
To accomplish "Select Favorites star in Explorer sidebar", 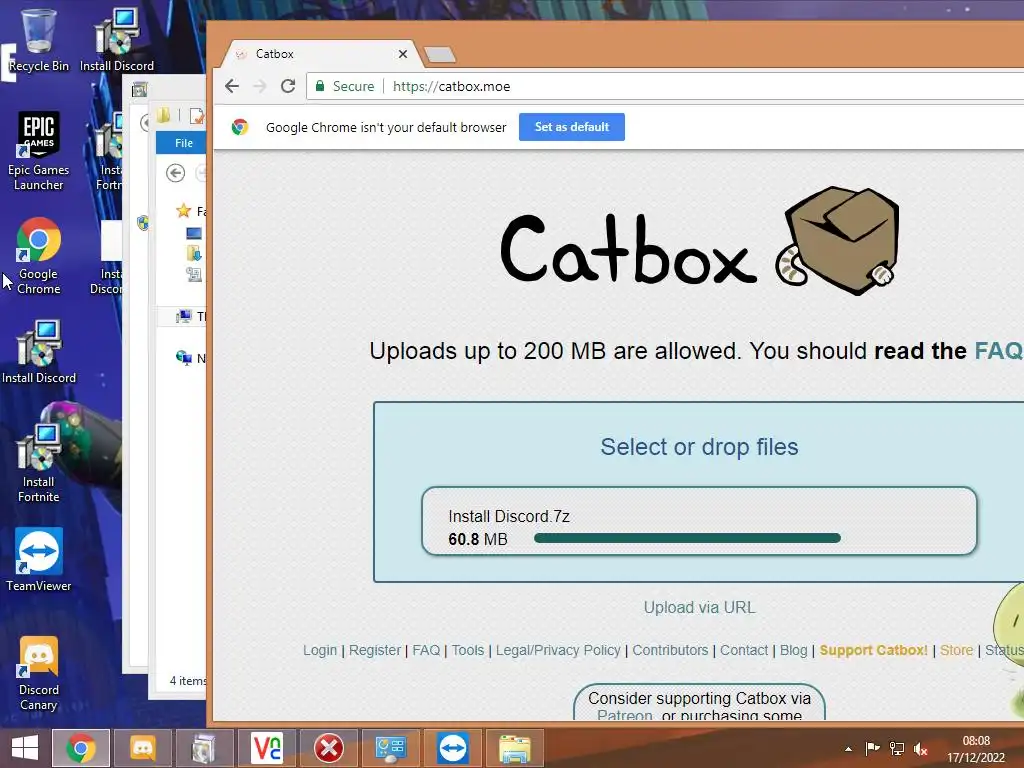I will click(x=184, y=211).
